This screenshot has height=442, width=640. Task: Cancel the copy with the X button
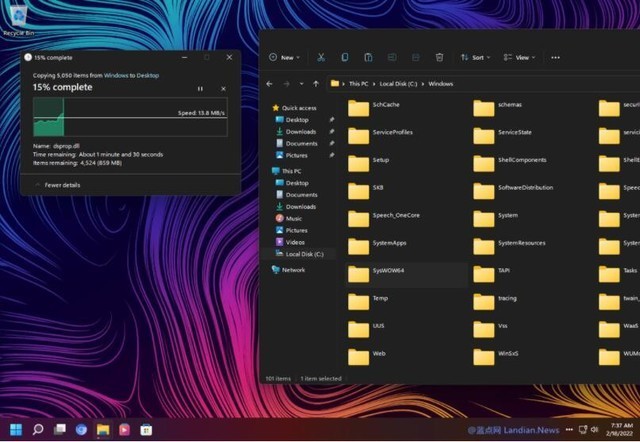(x=223, y=88)
